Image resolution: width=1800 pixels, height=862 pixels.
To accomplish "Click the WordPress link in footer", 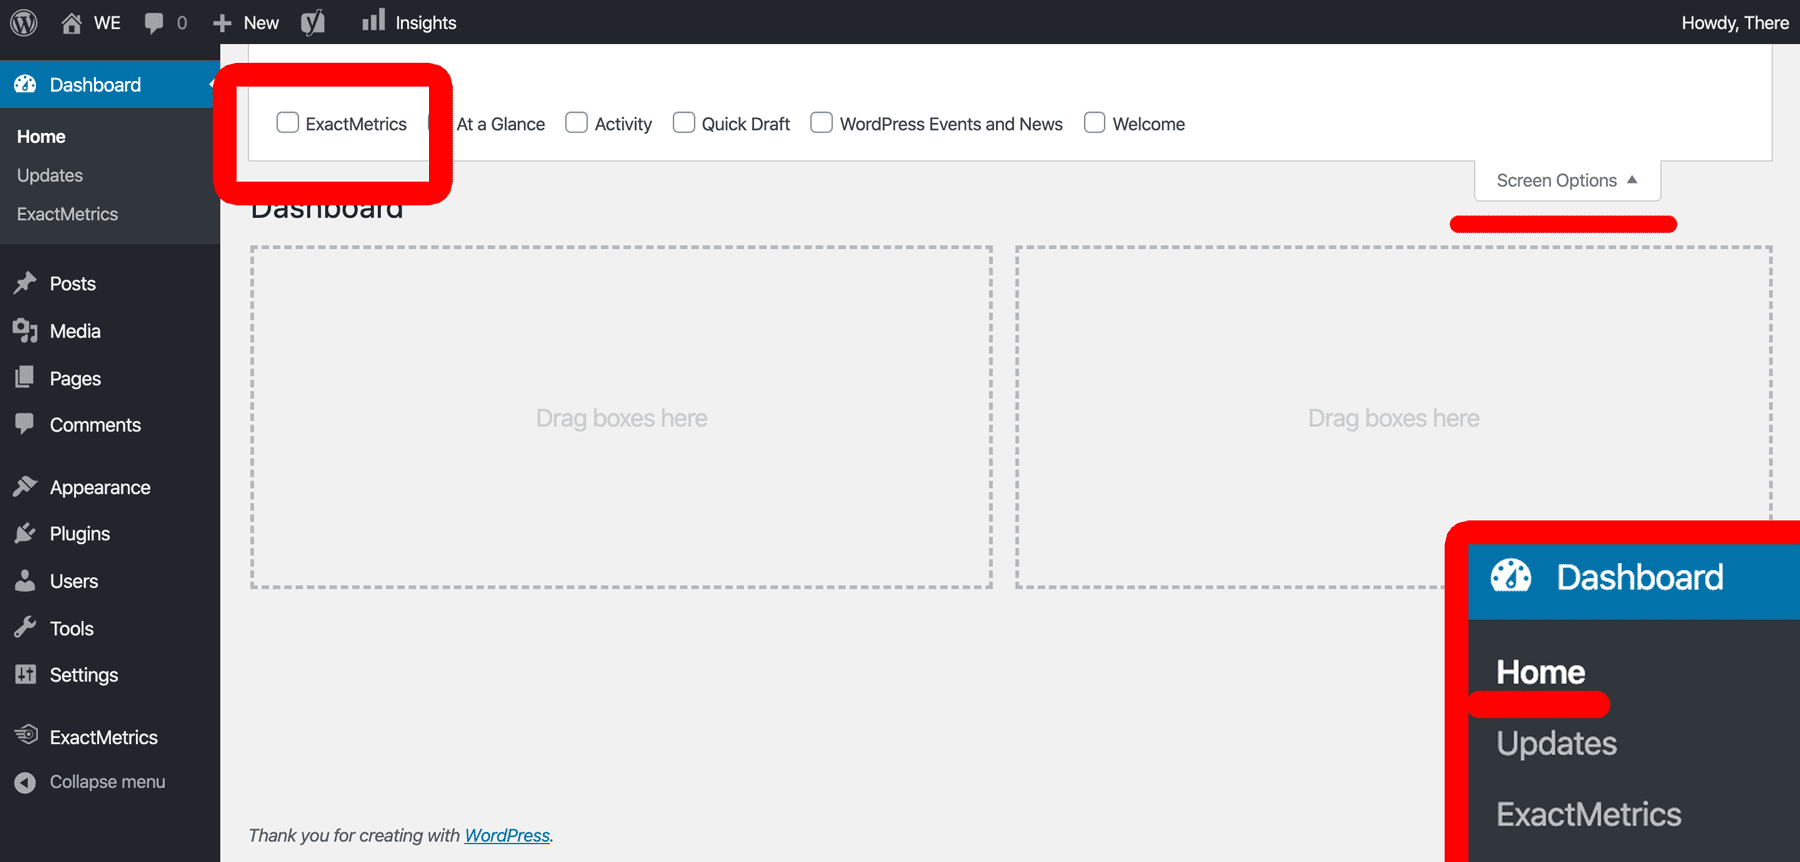I will click(x=507, y=835).
